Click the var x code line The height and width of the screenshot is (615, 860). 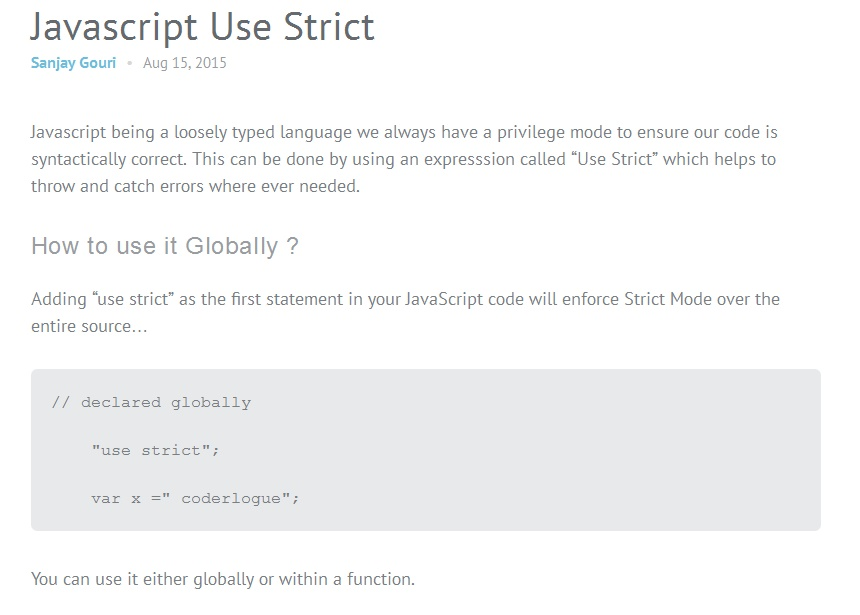coord(195,498)
